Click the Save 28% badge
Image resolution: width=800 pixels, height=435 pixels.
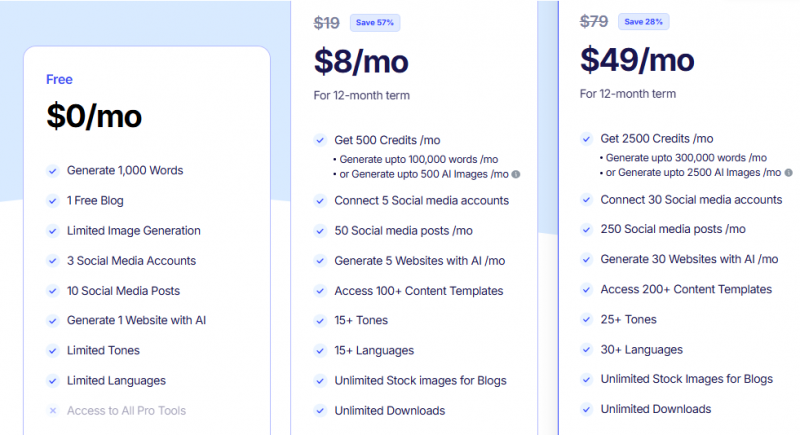(645, 21)
